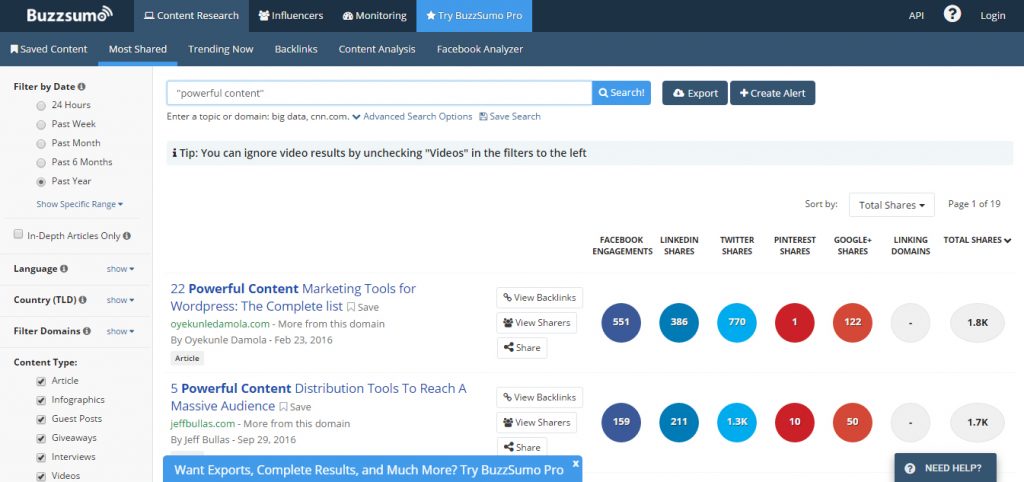The image size is (1024, 482).
Task: Click Twitter shares circle showing 770
Action: tap(737, 323)
